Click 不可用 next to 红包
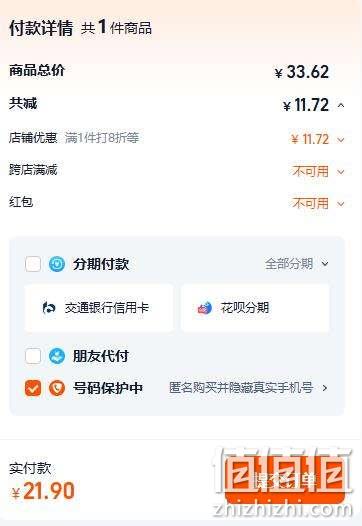This screenshot has width=362, height=526. click(310, 203)
